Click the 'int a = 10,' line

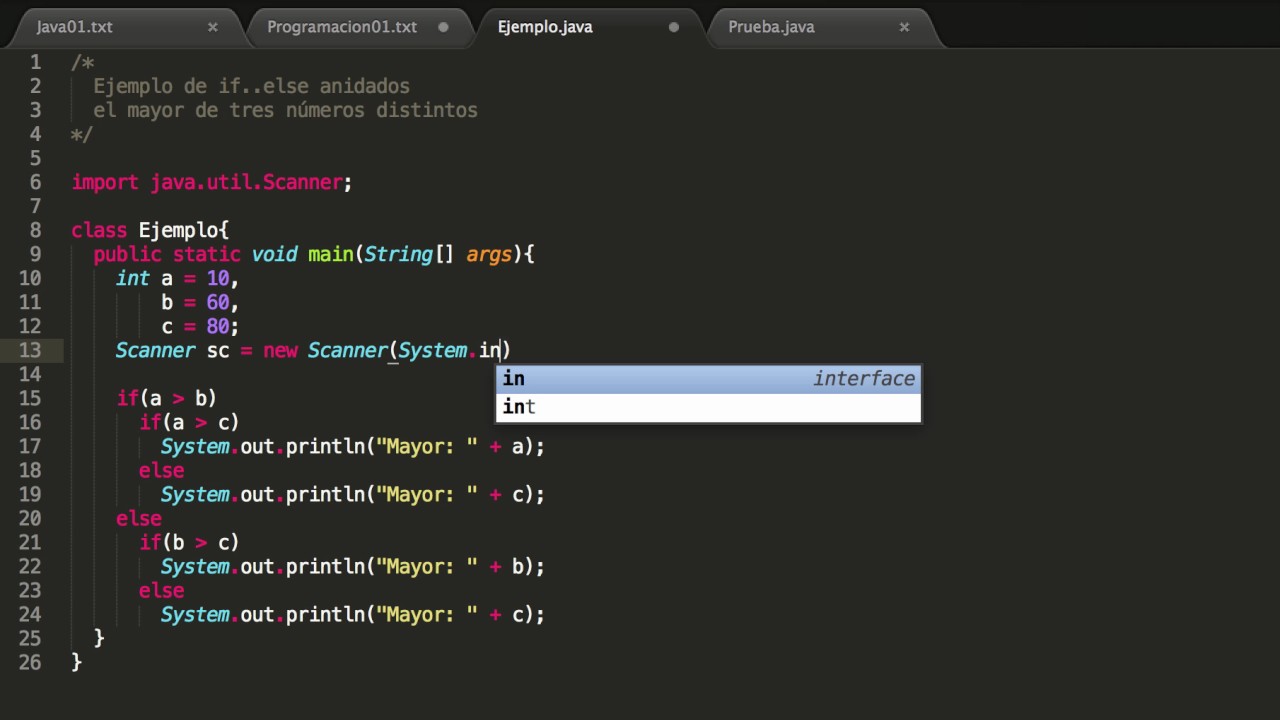(177, 278)
